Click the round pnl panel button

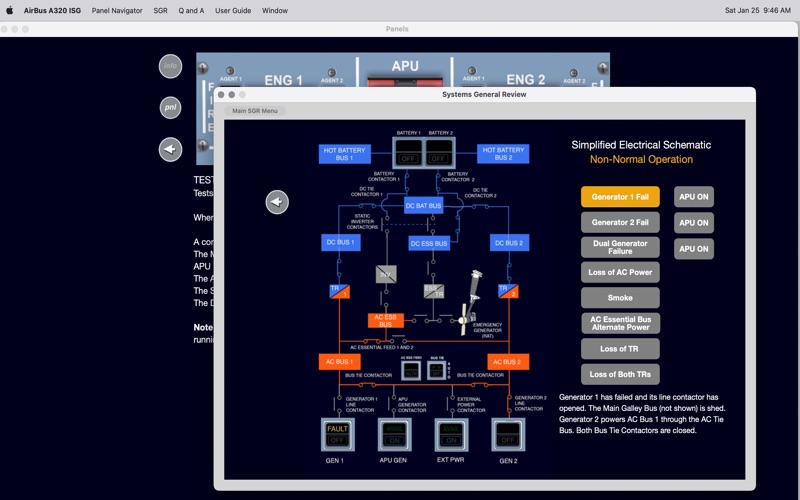pos(170,108)
